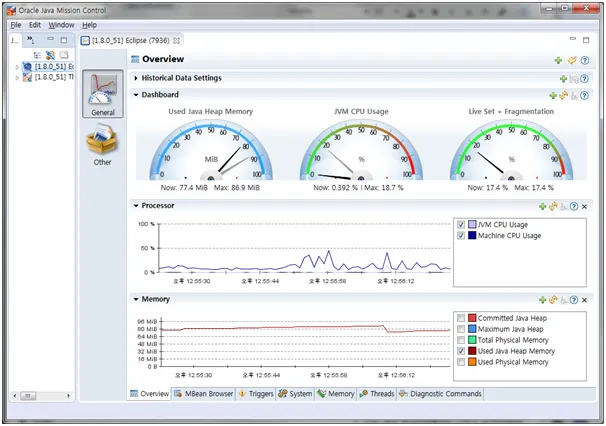Maximize the JVM Browser panel

click(64, 40)
